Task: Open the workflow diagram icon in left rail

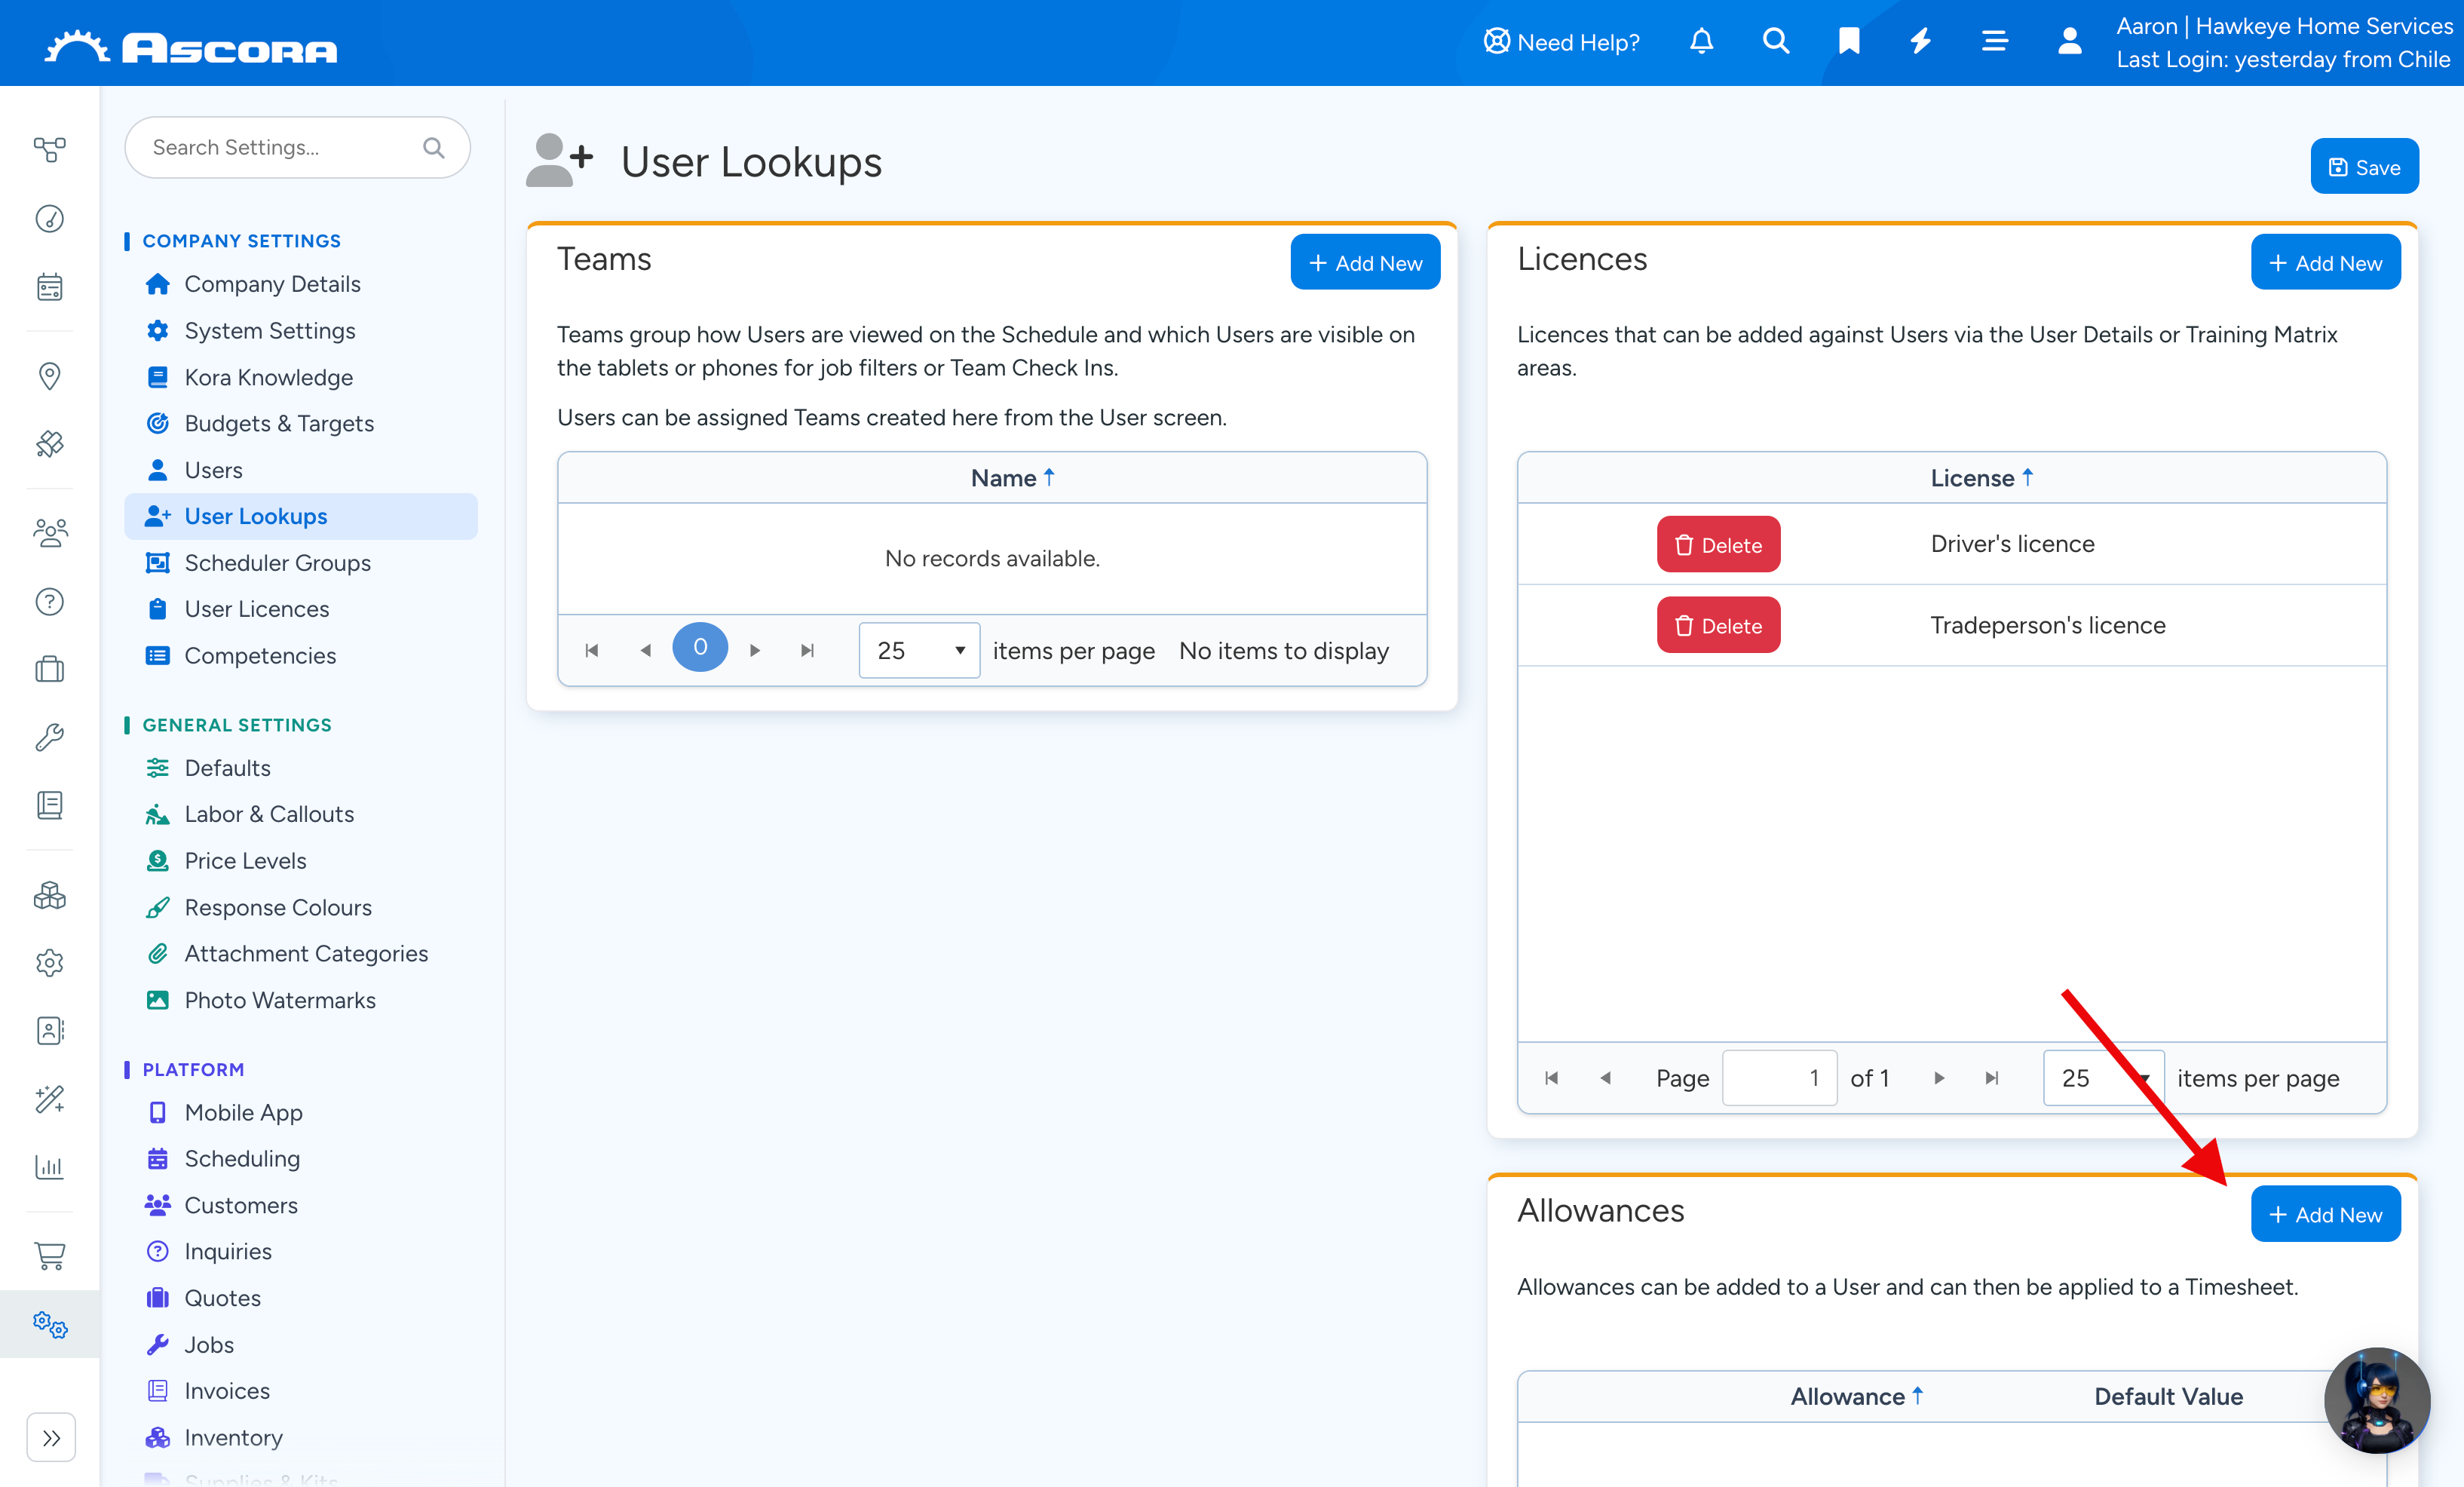Action: point(49,150)
